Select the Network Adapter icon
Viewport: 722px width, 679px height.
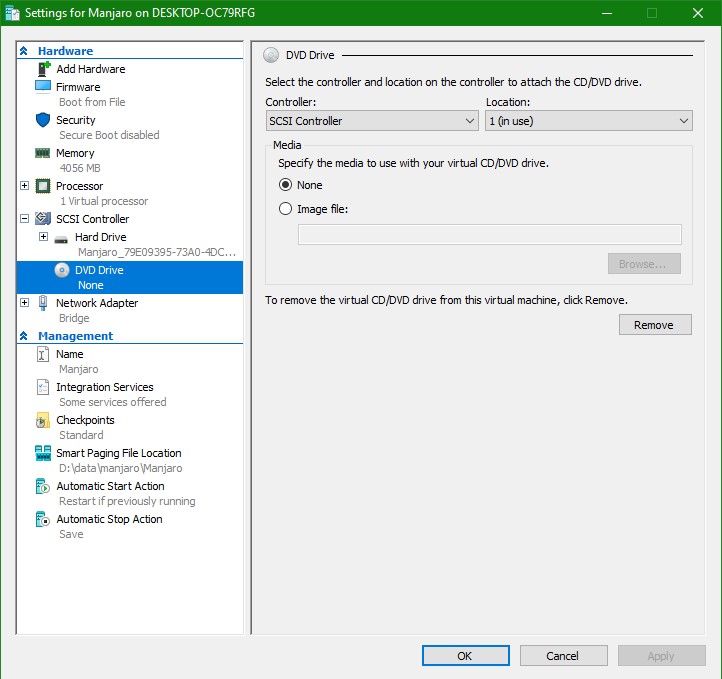(43, 303)
